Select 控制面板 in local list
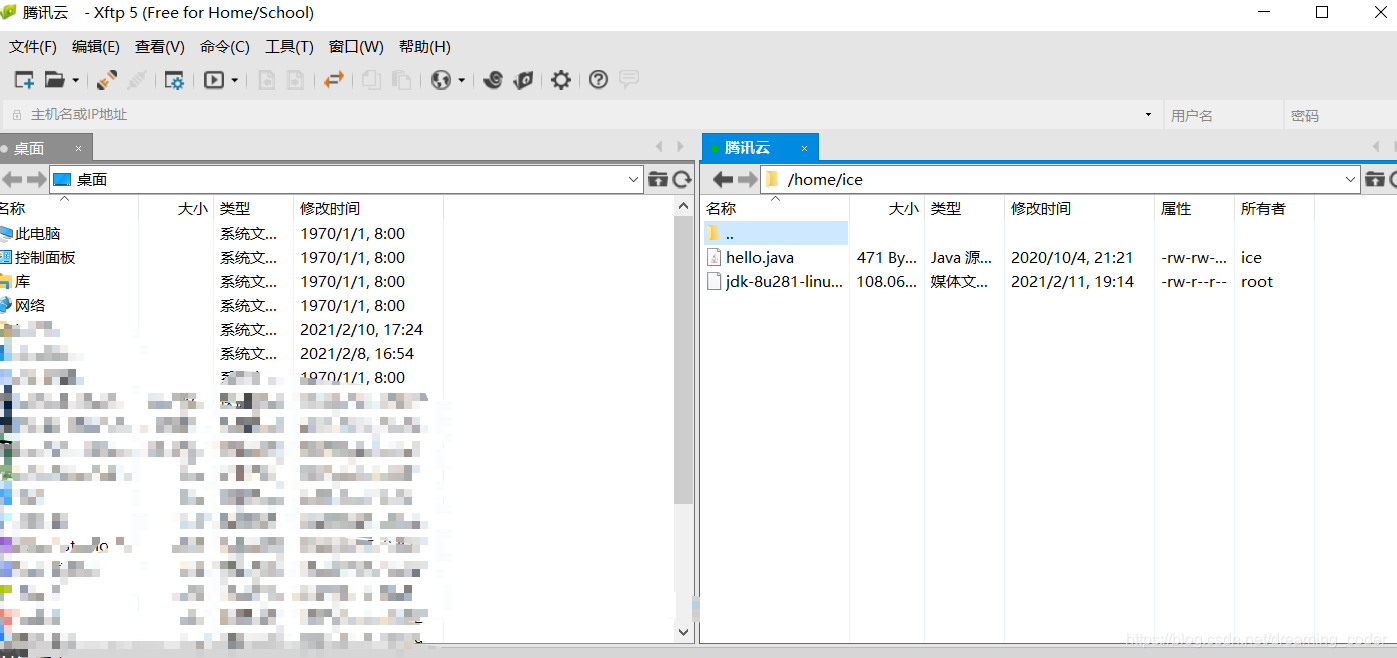Screen dimensions: 1397x658 click(x=45, y=258)
